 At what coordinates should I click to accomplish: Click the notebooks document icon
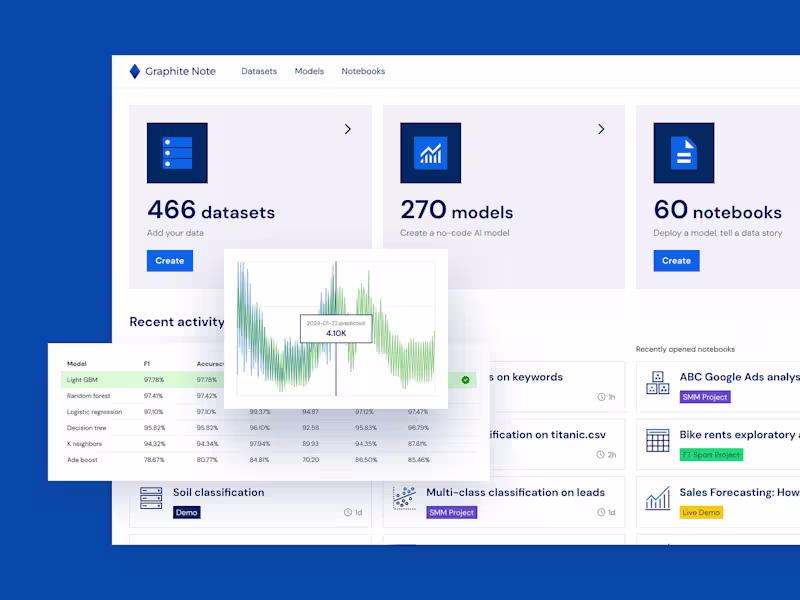pyautogui.click(x=684, y=152)
